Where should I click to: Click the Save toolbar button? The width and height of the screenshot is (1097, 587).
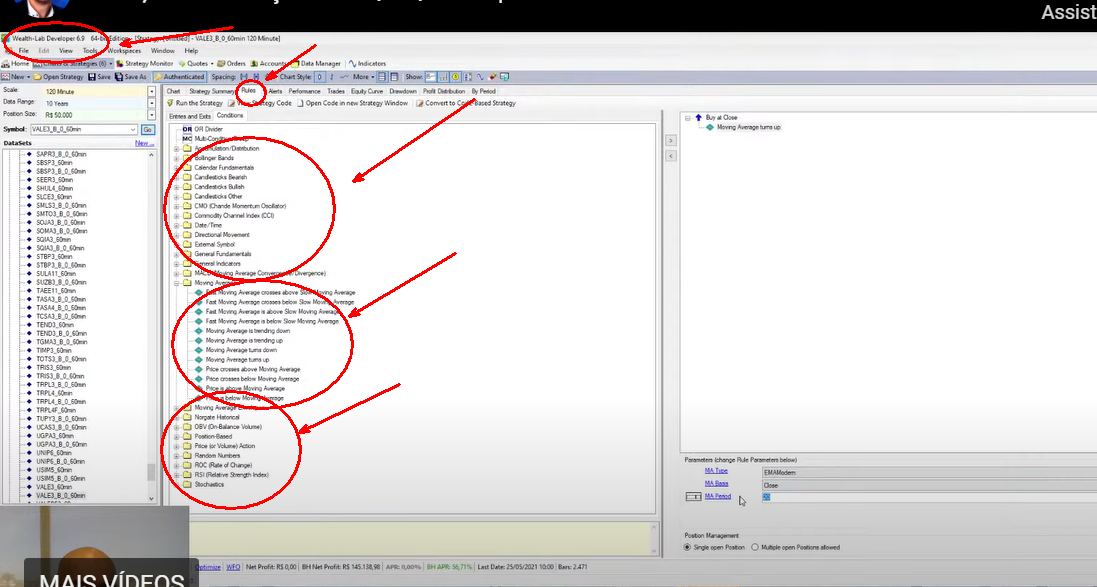click(x=99, y=77)
